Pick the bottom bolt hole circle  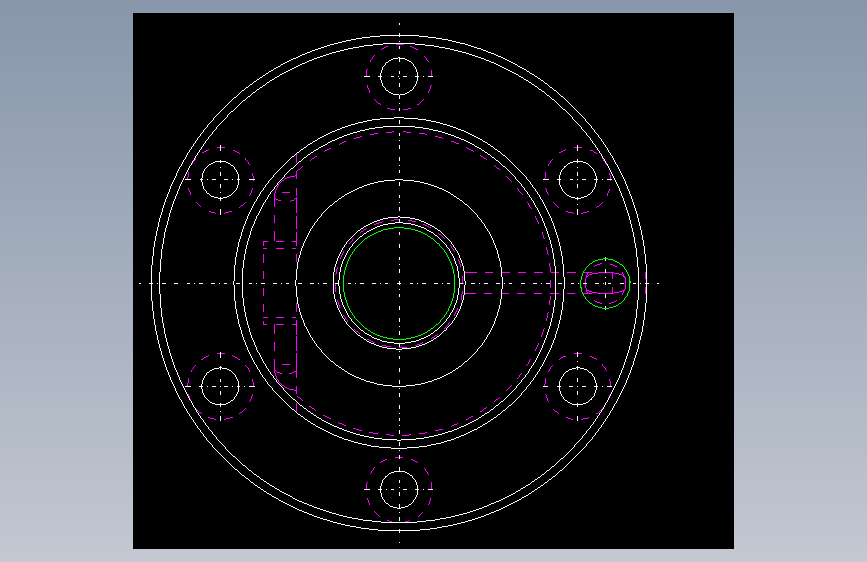click(x=399, y=489)
